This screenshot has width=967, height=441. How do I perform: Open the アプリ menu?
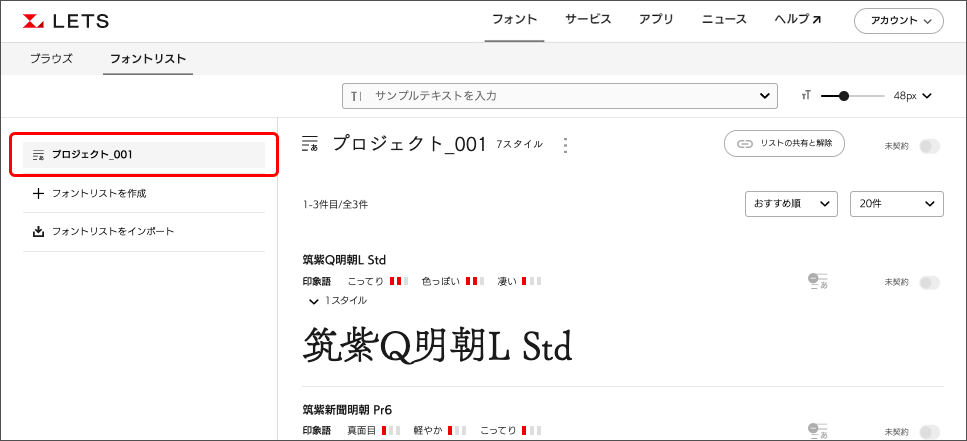click(656, 20)
